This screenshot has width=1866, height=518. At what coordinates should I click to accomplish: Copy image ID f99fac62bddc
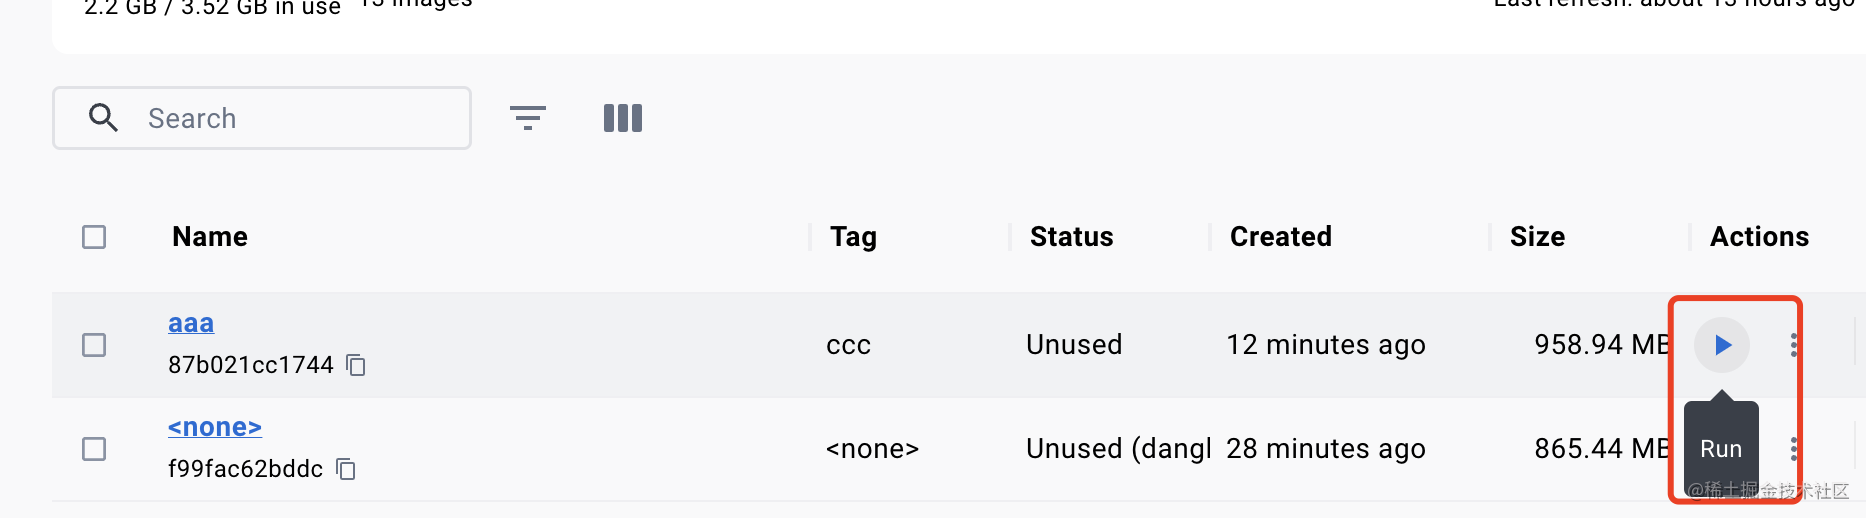(x=346, y=469)
